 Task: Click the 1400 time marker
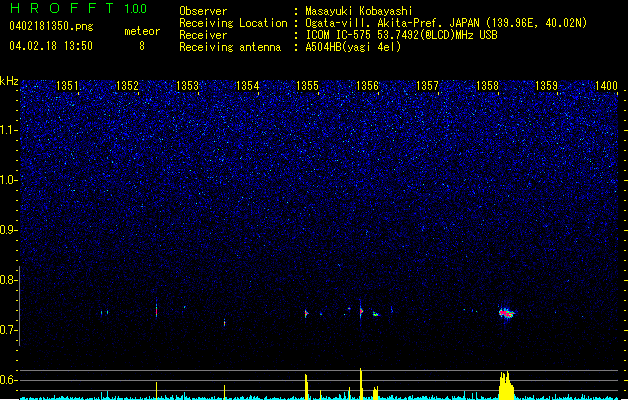click(607, 86)
